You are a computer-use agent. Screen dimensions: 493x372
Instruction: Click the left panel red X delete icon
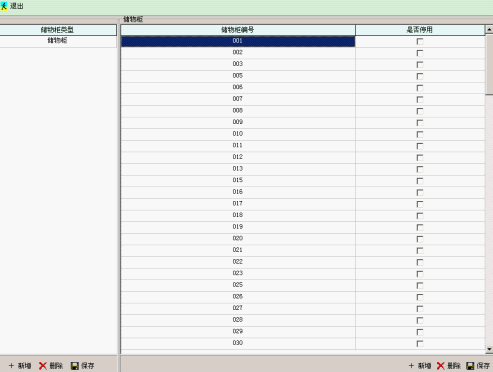pos(43,366)
